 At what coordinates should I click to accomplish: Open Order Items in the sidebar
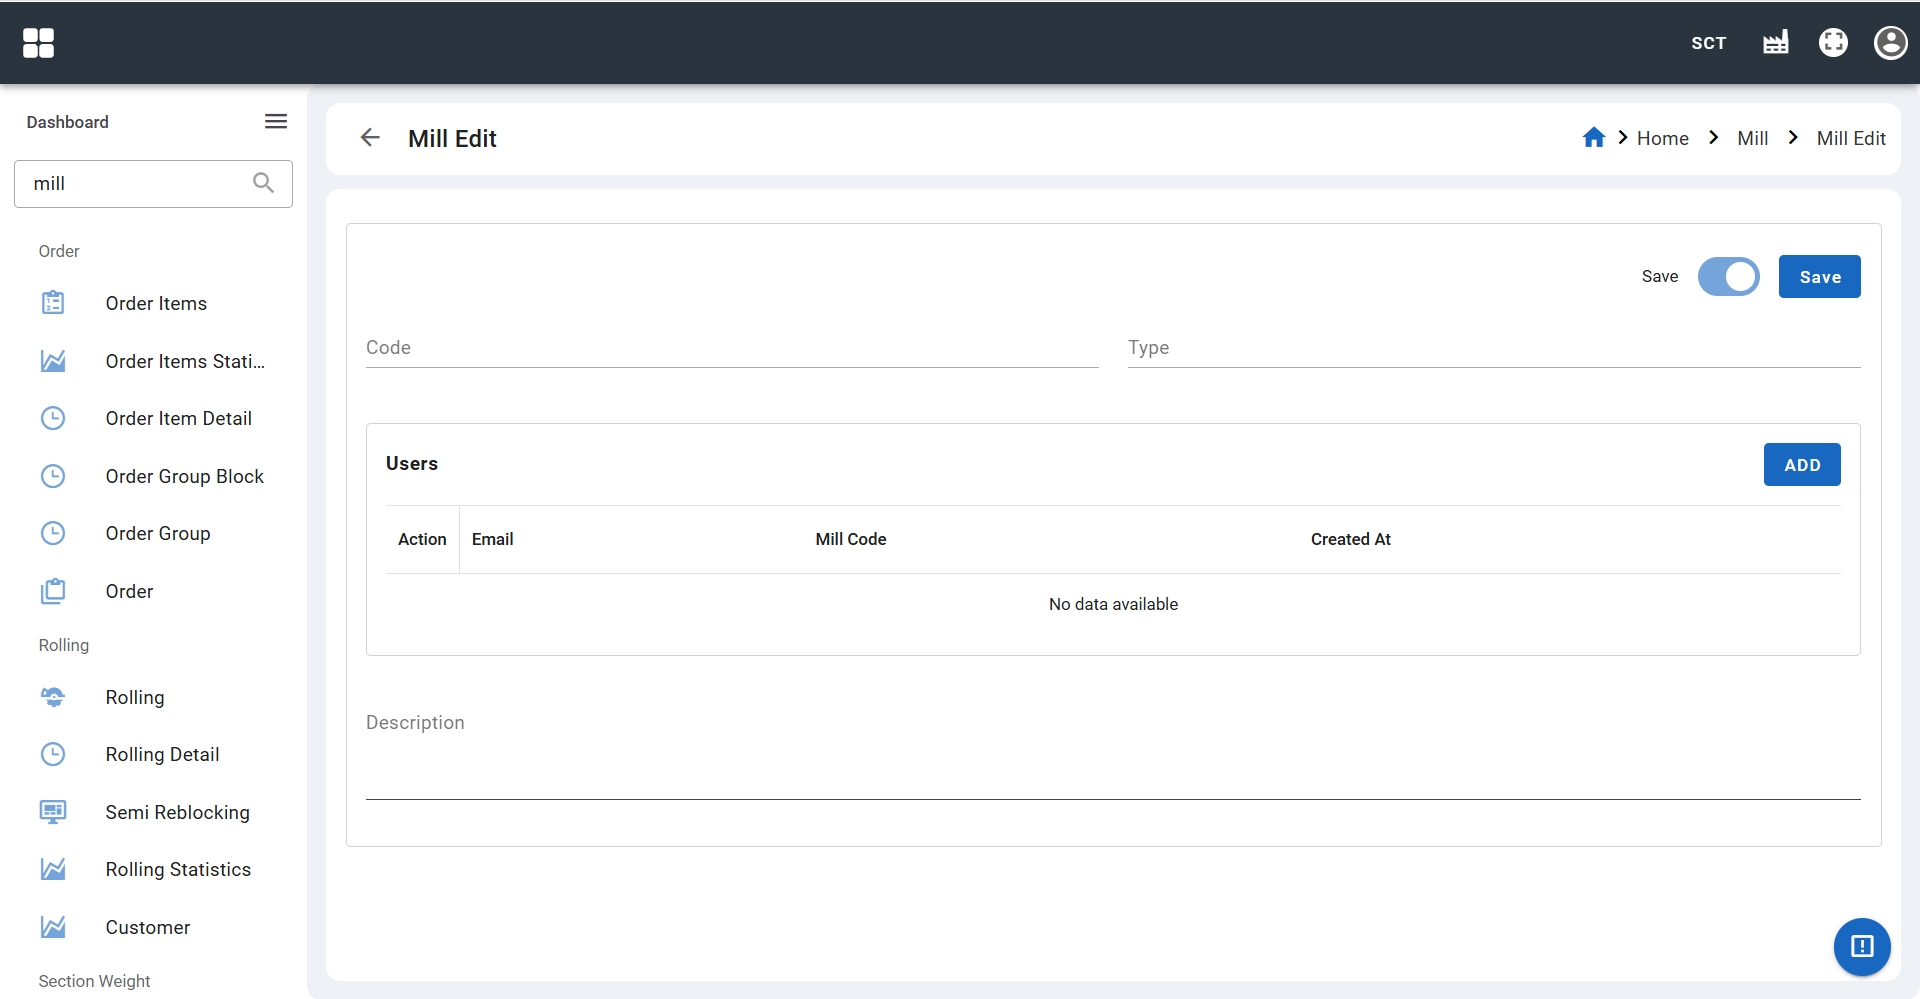point(156,304)
